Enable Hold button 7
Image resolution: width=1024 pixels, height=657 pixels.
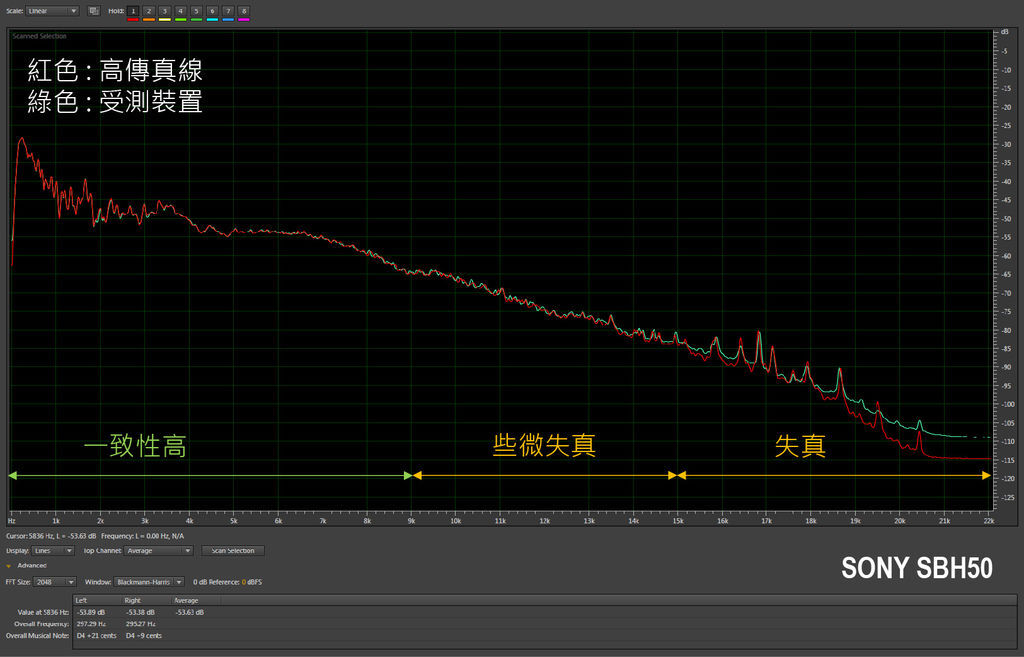point(228,10)
